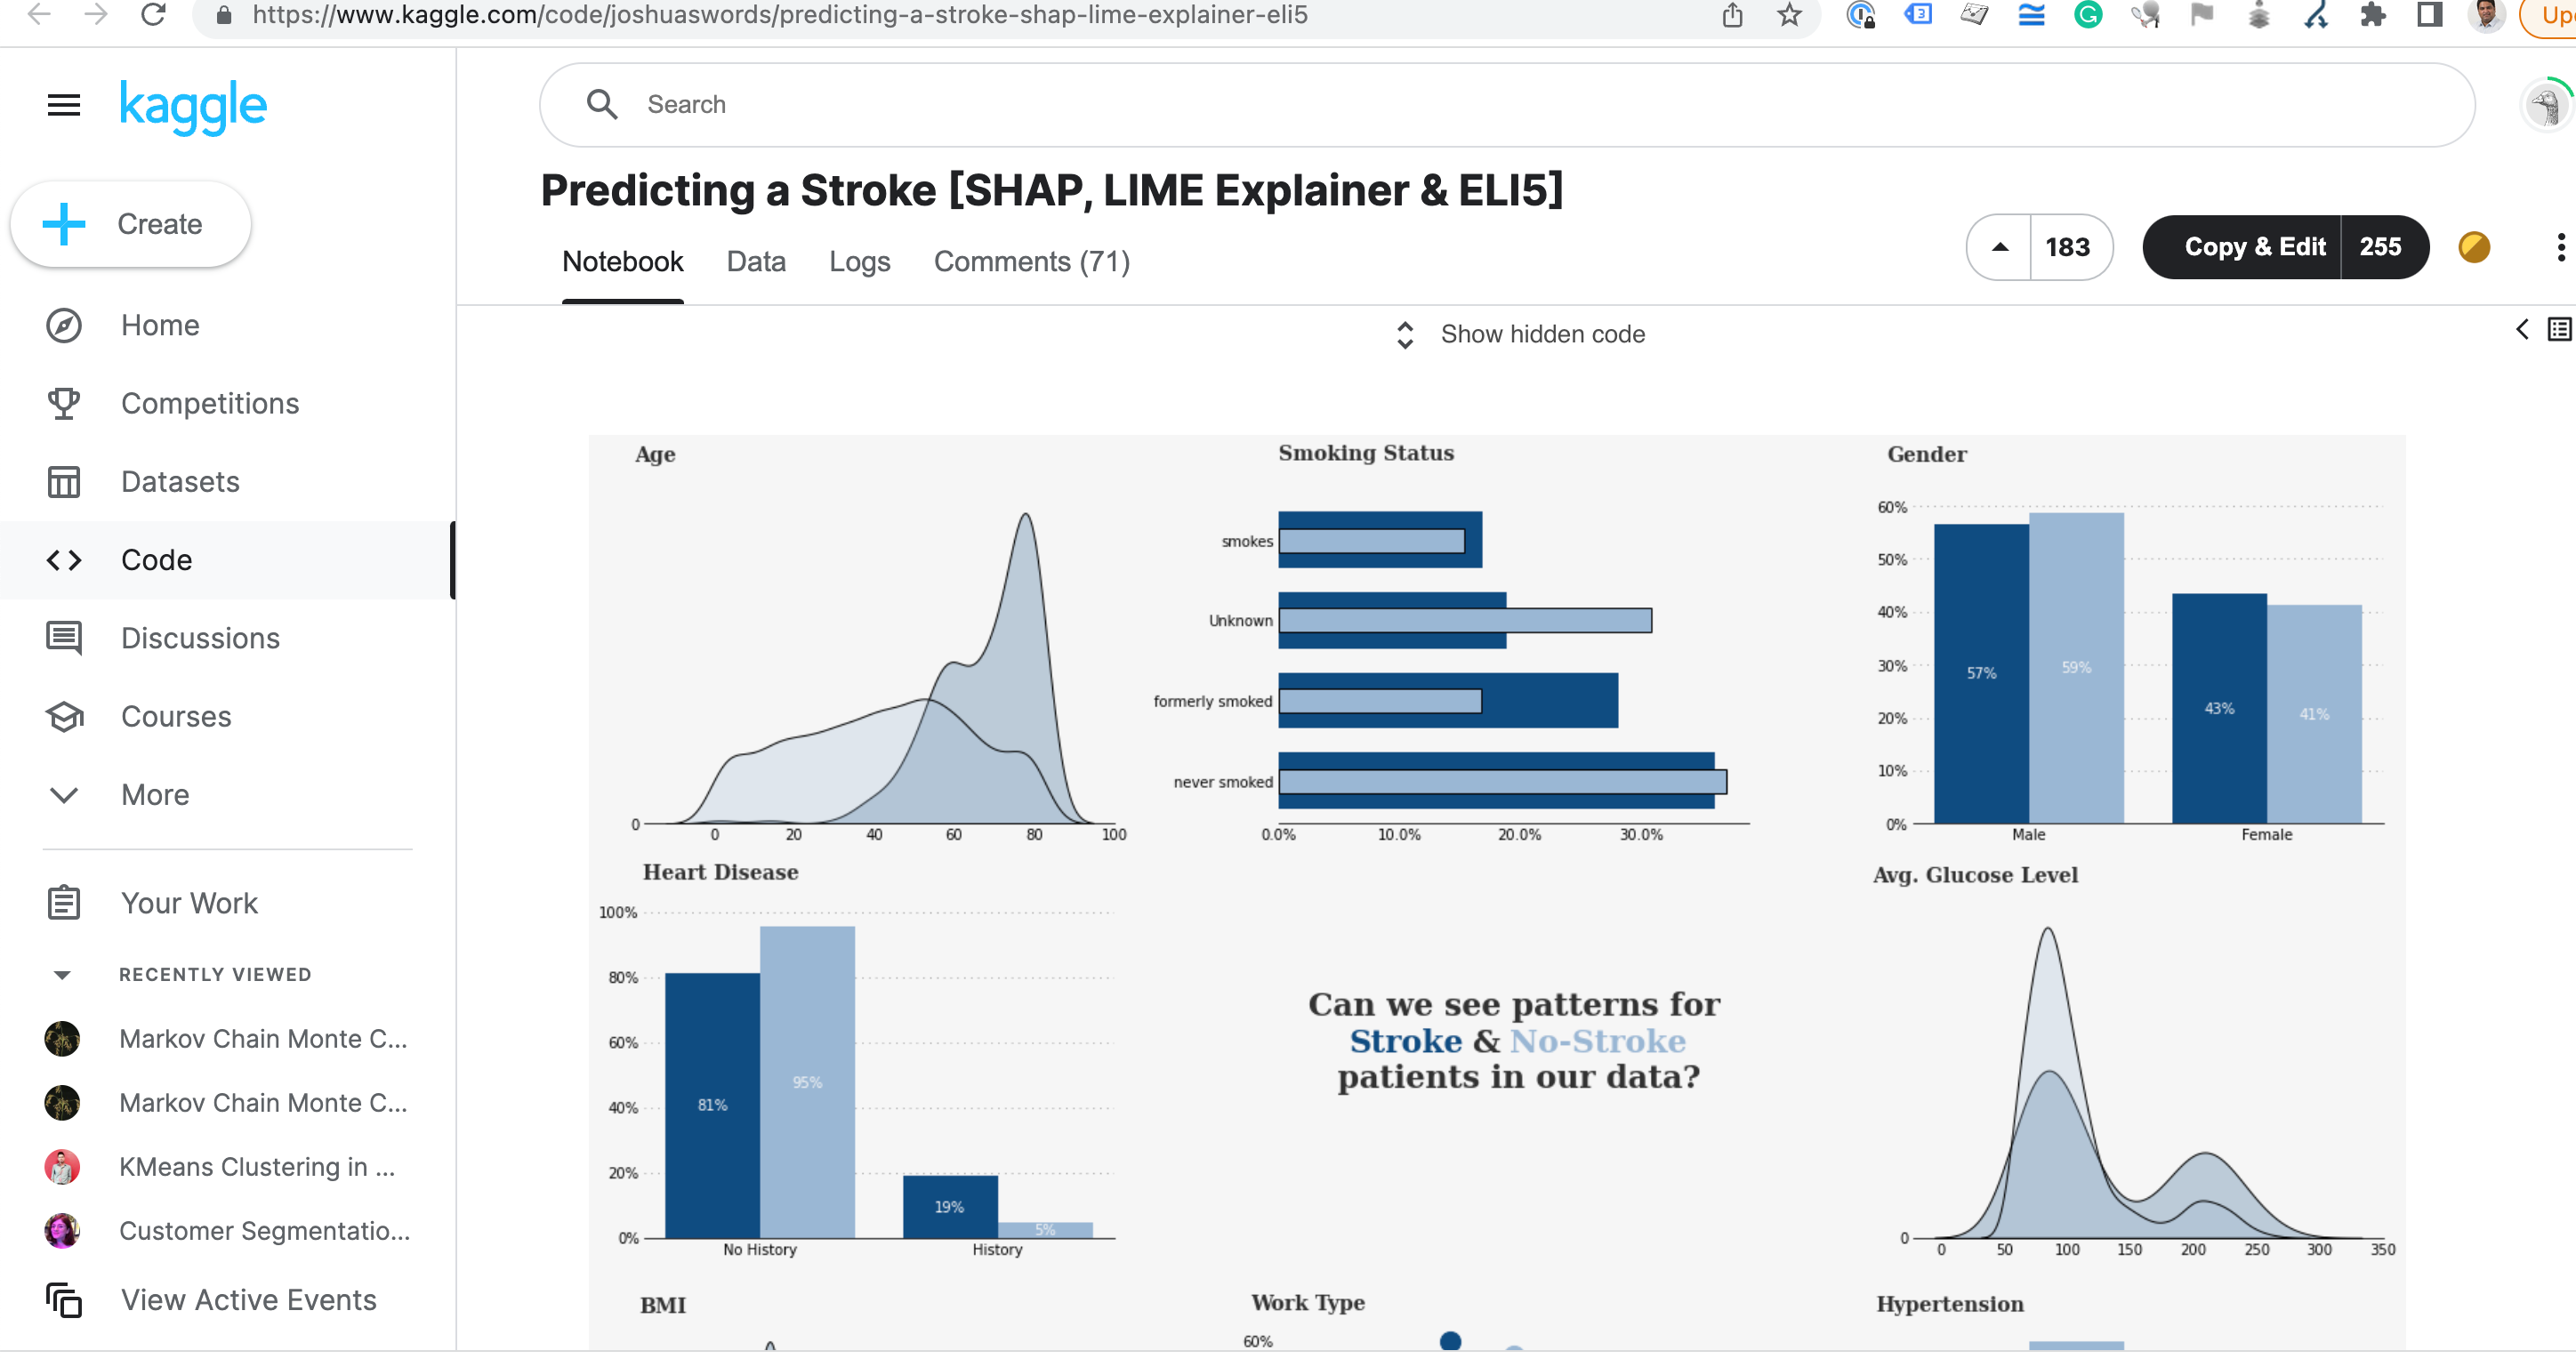Open Your Work in the sidebar

pos(189,902)
